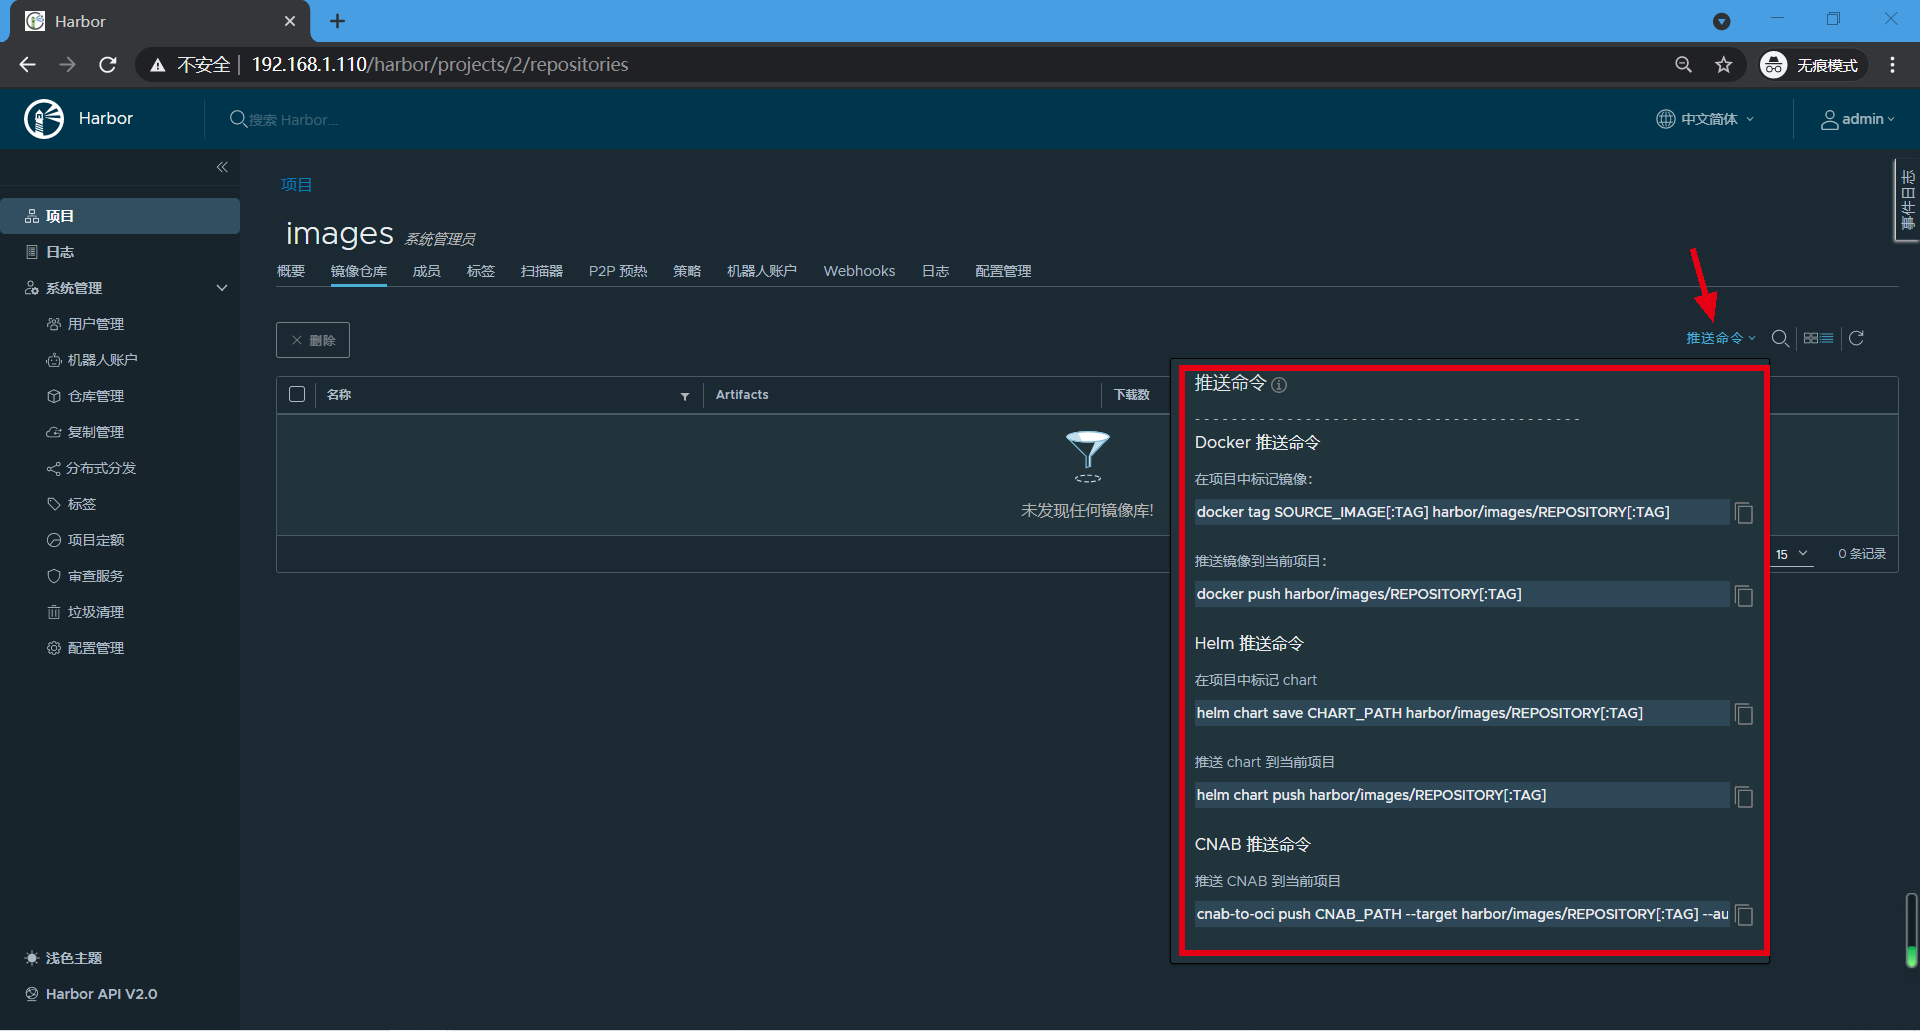Open the repository search magnifier icon
The height and width of the screenshot is (1031, 1920).
pyautogui.click(x=1780, y=338)
